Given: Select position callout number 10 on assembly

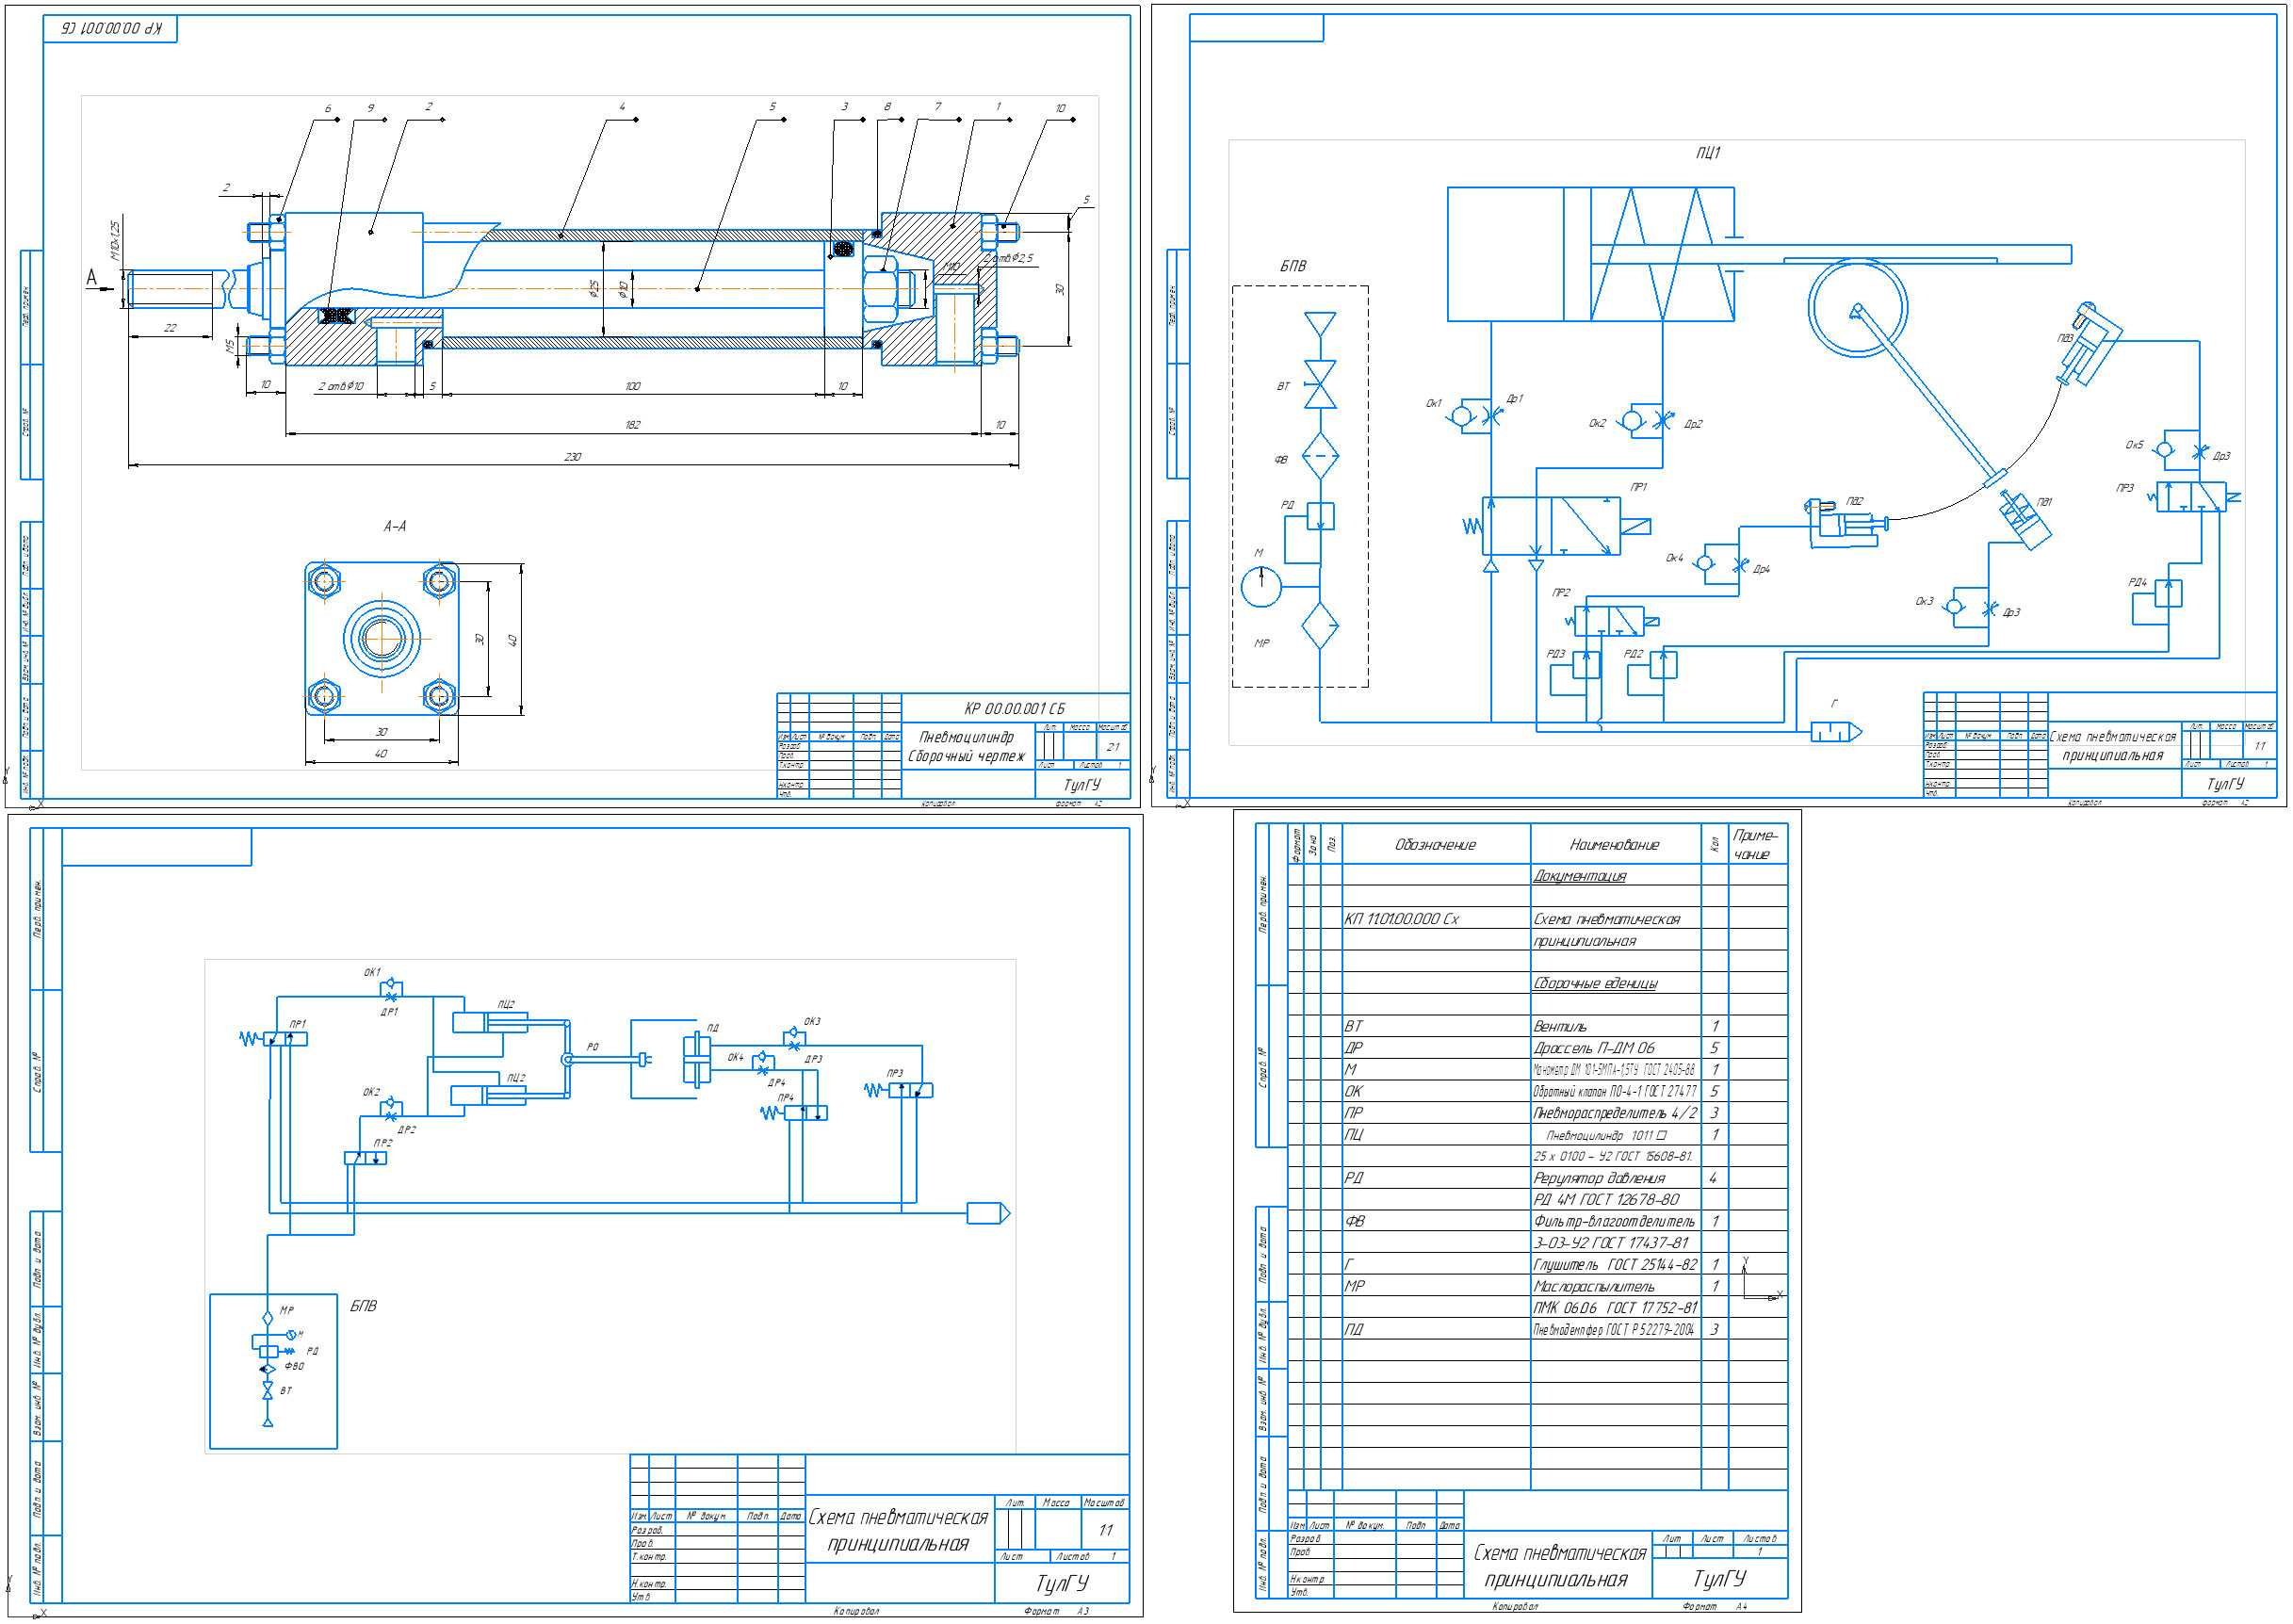Looking at the screenshot, I should point(1060,108).
